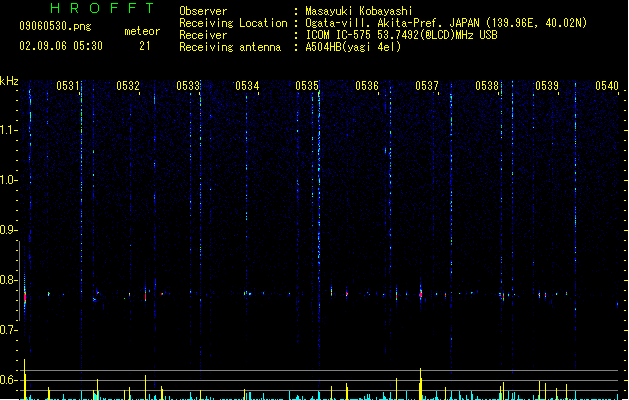This screenshot has width=629, height=400.
Task: Click the 0536 time marker
Action: pyautogui.click(x=367, y=86)
